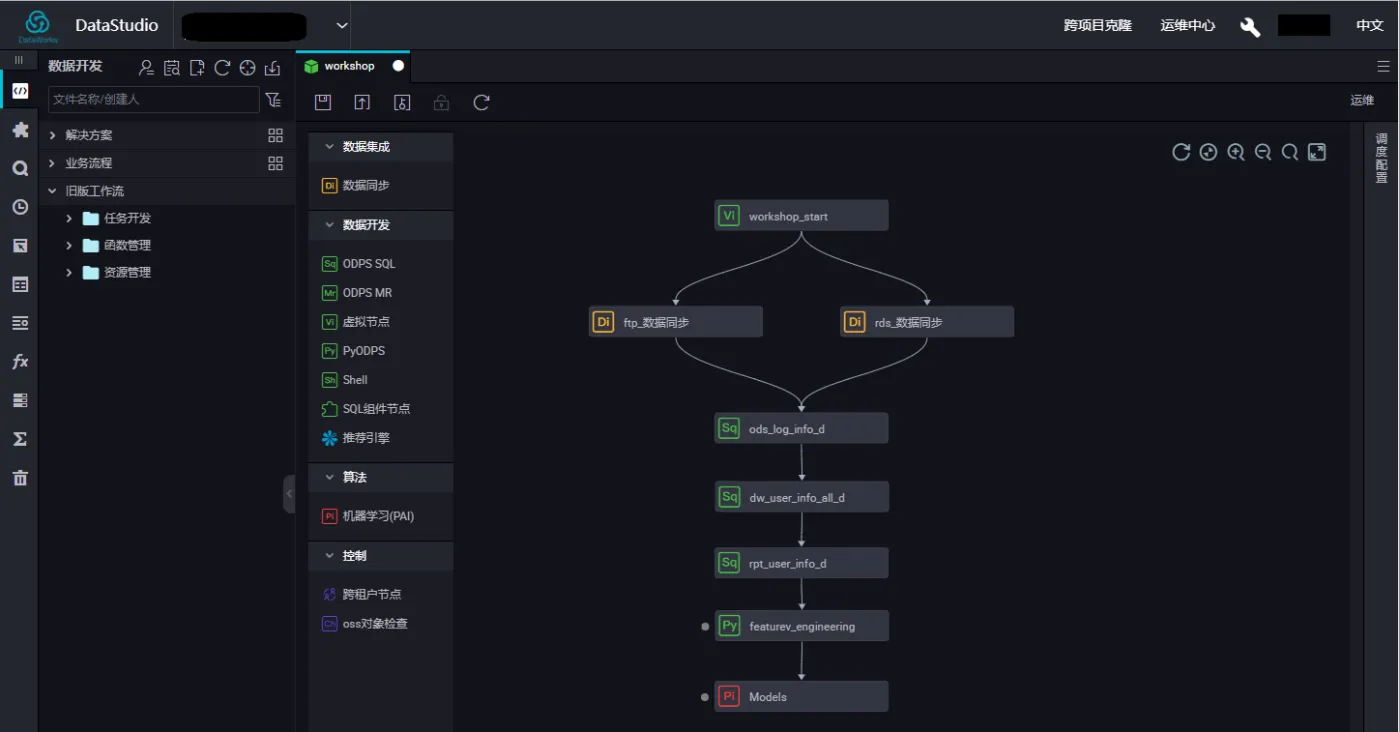Click the canvas refresh icon
1400x732 pixels.
point(1181,152)
